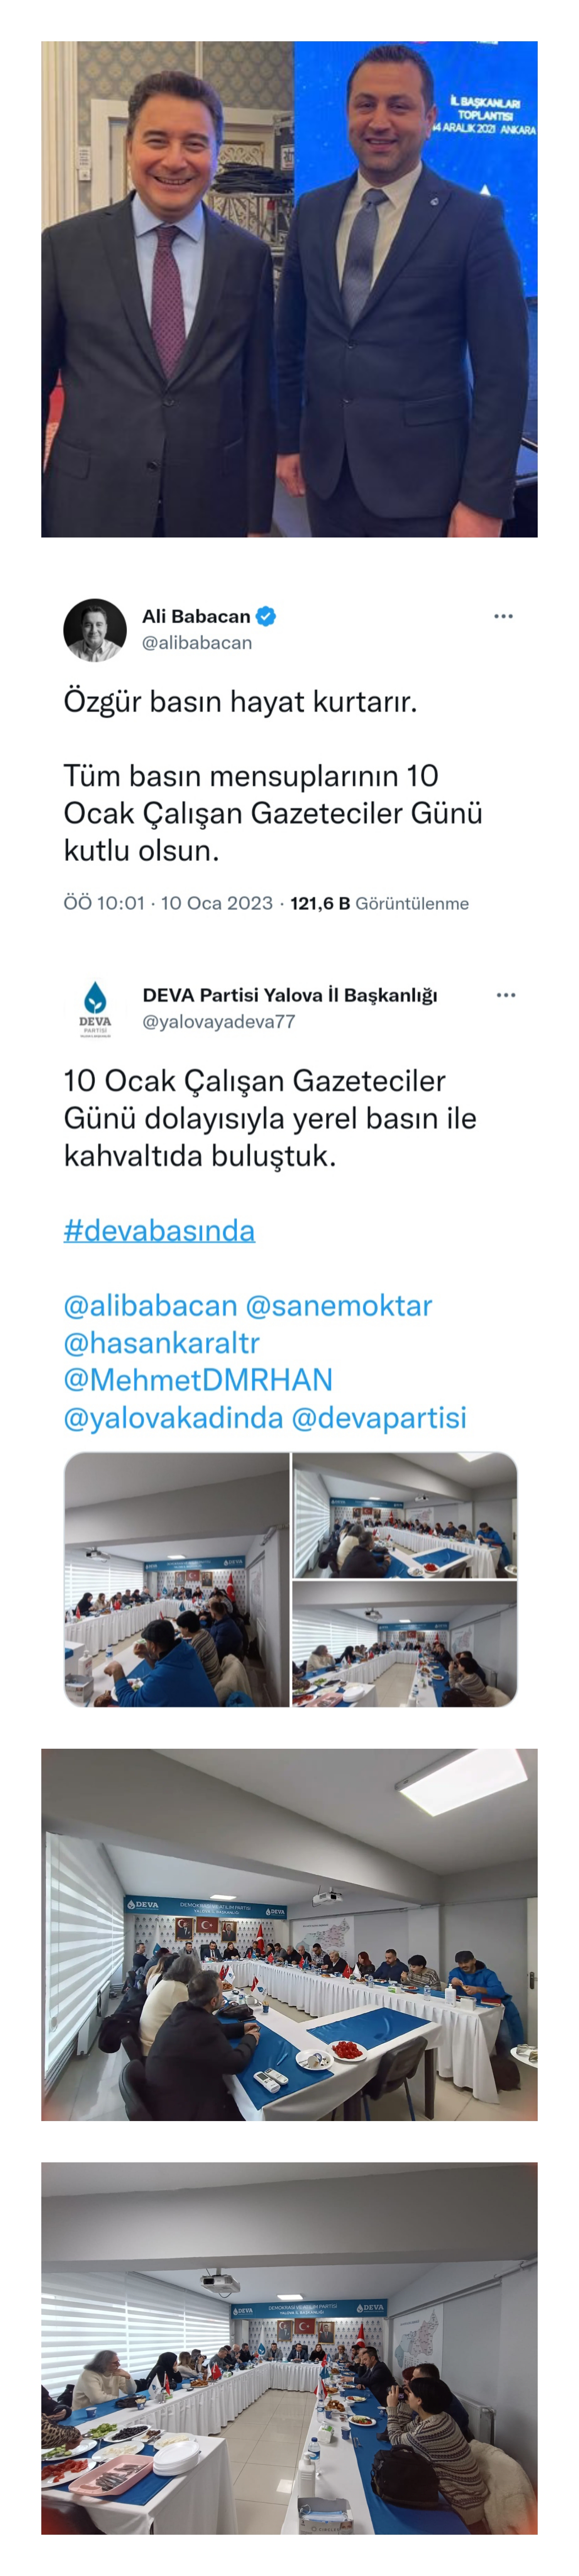Open Ali Babacan's profile avatar
Image resolution: width=579 pixels, height=2576 pixels.
[95, 630]
